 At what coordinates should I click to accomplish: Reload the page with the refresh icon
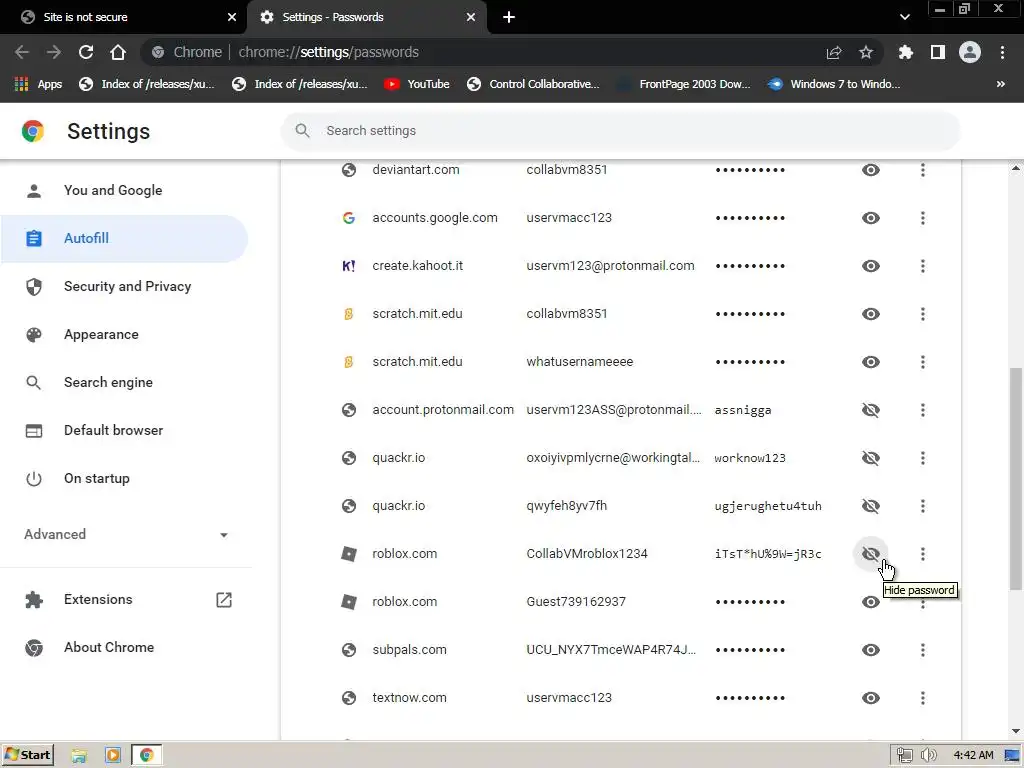pyautogui.click(x=86, y=52)
